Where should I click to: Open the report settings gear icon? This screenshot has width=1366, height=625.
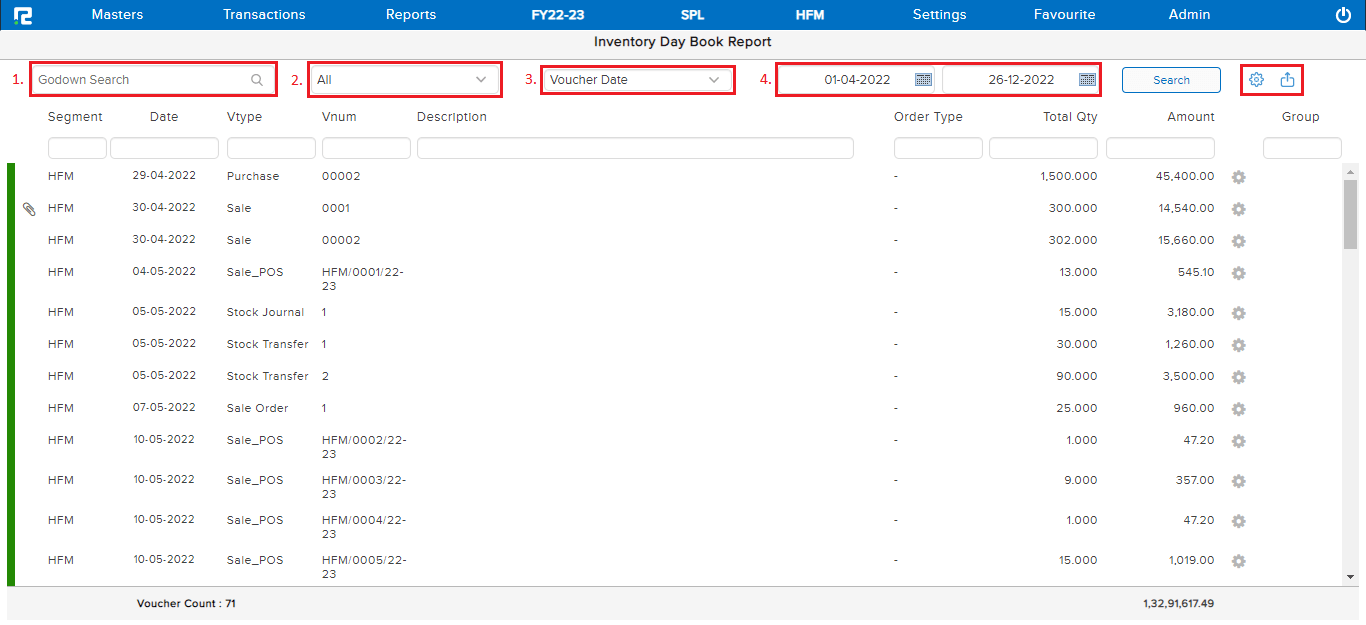pos(1257,78)
